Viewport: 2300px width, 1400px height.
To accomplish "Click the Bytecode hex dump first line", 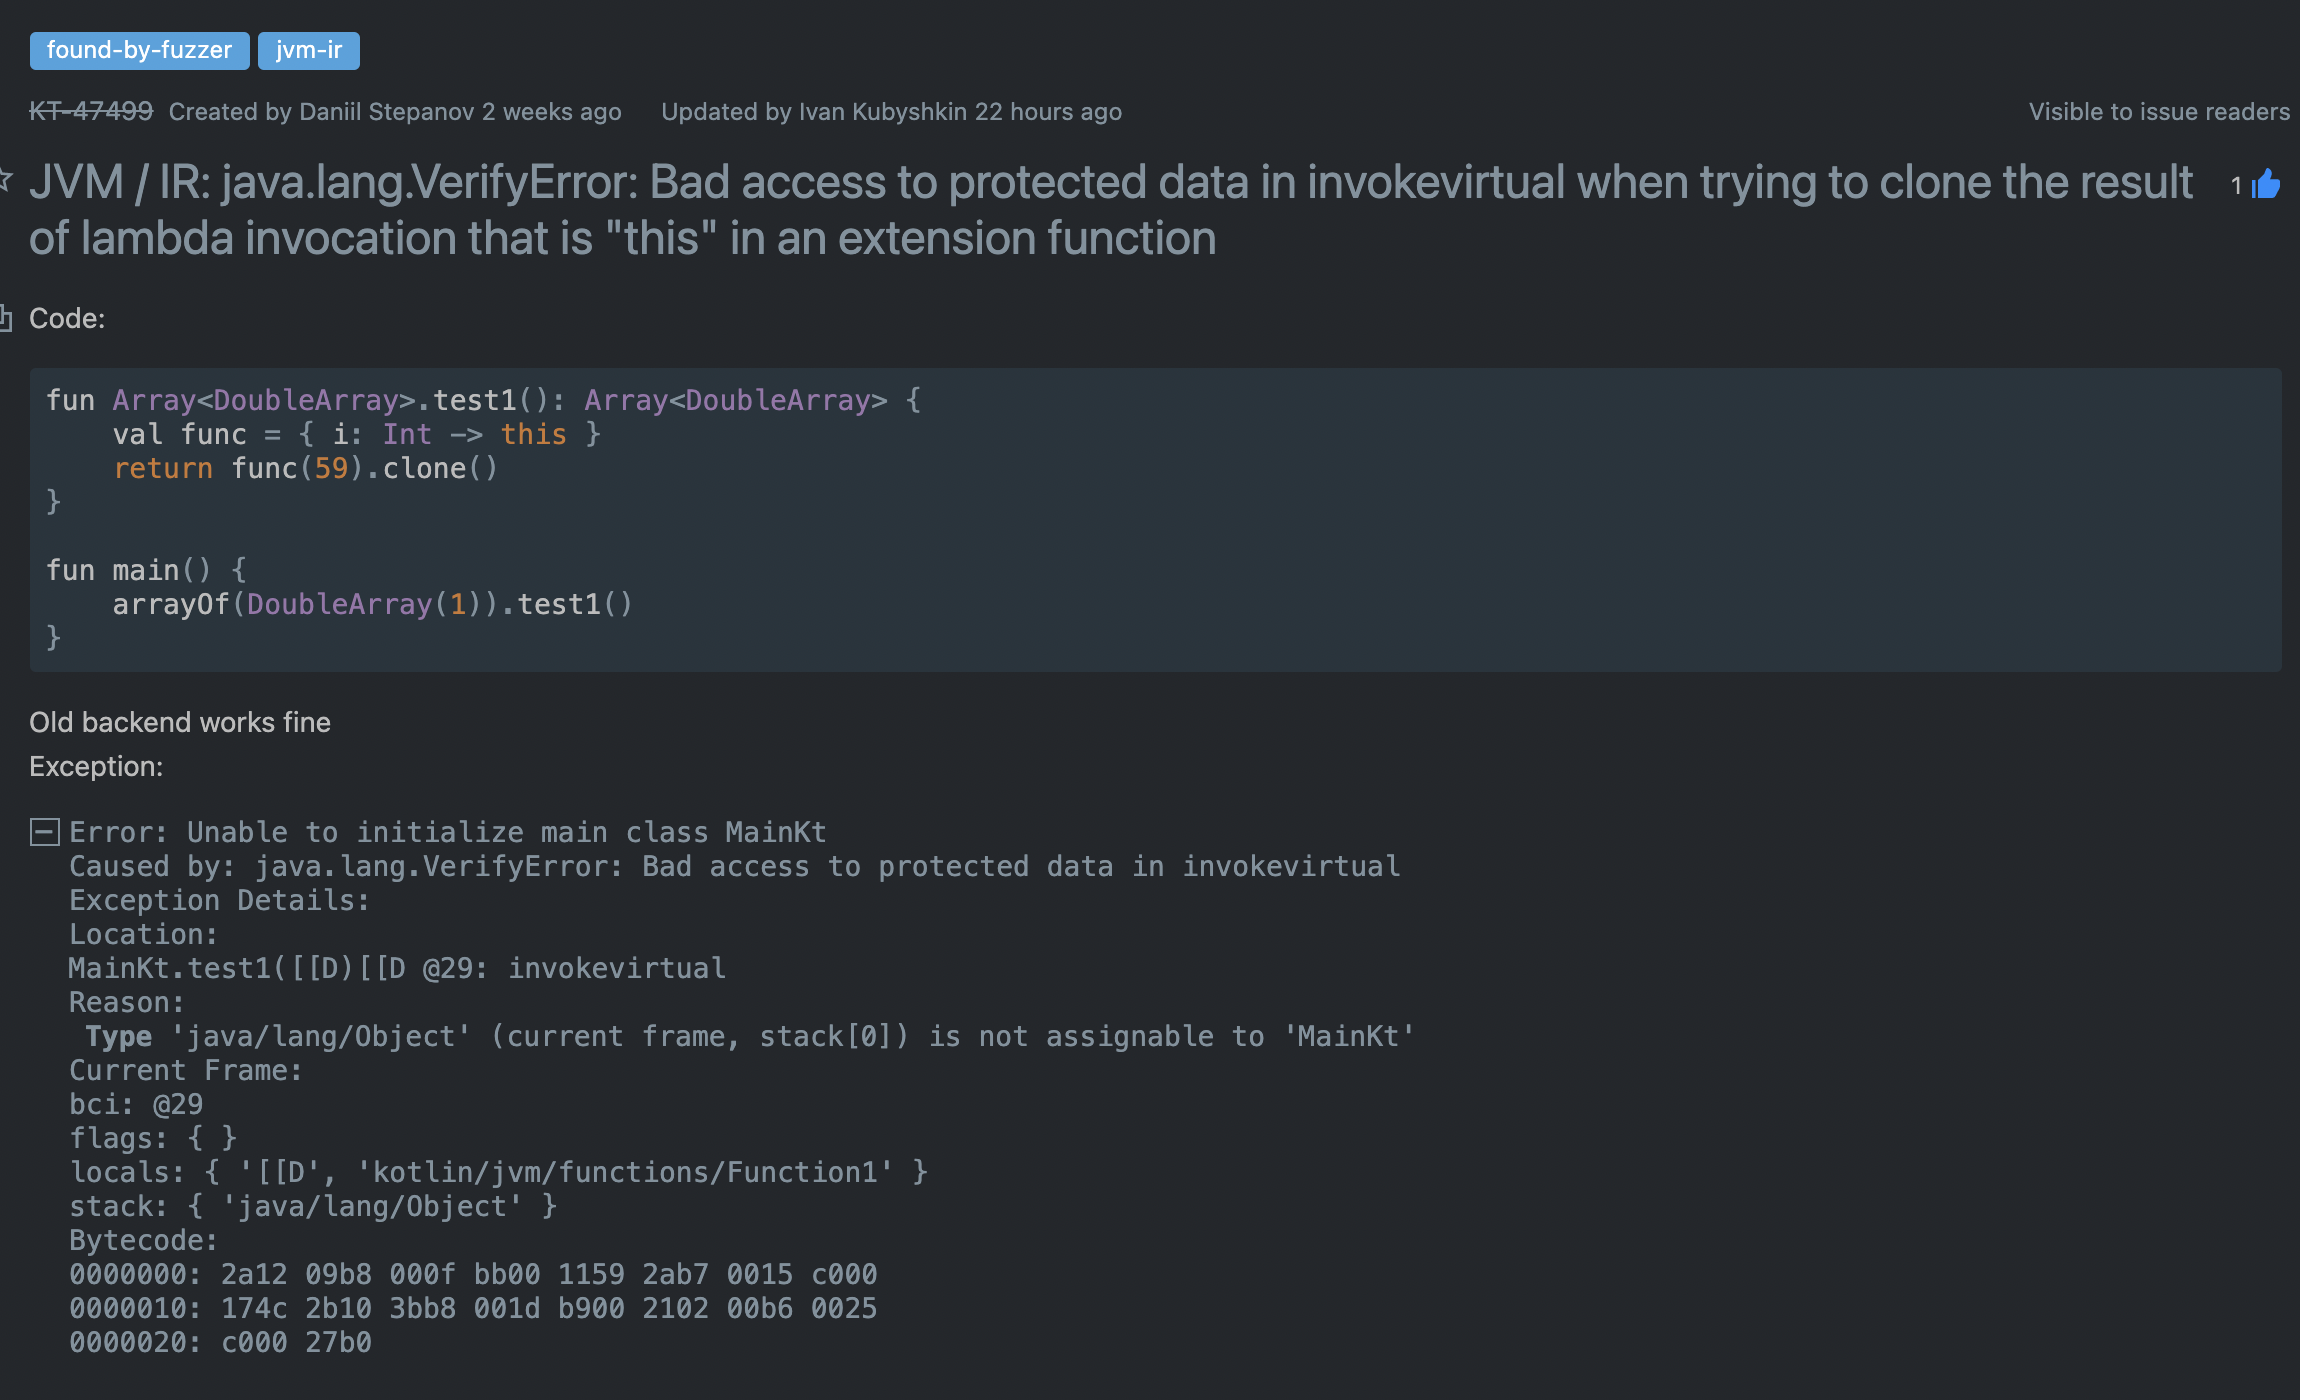I will tap(473, 1274).
